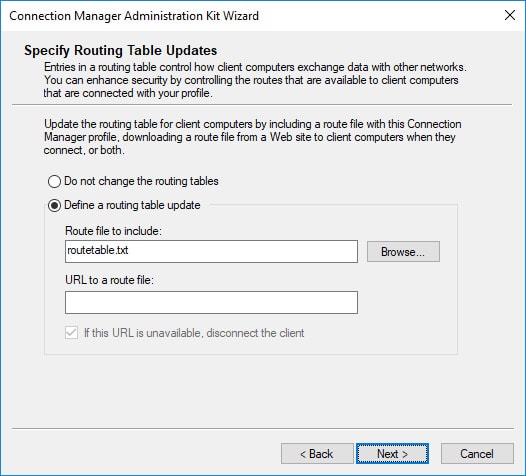Click the 'URL to a route file:' label
Screen dimensions: 526x476
click(109, 280)
